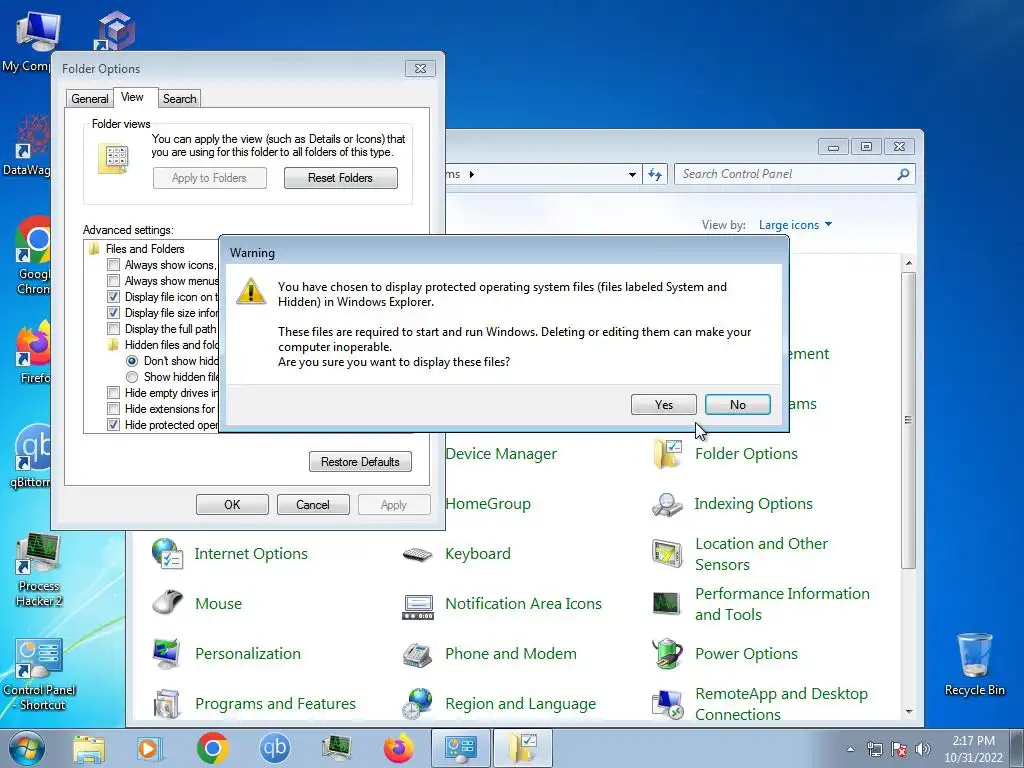
Task: Select Show hidden files radio button
Action: click(132, 377)
